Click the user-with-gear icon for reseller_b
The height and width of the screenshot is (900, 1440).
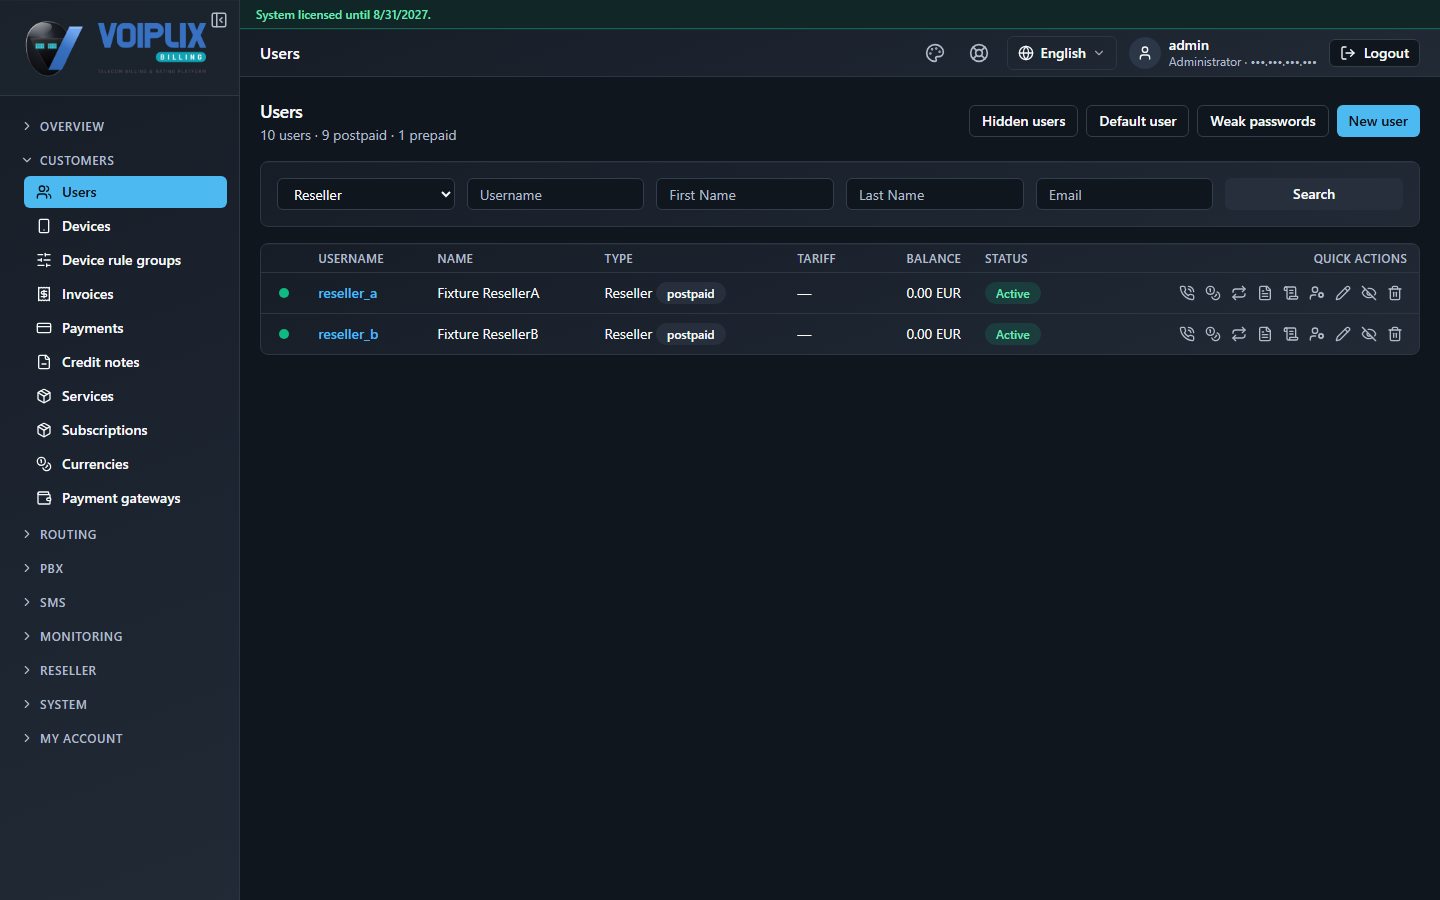[x=1317, y=334]
